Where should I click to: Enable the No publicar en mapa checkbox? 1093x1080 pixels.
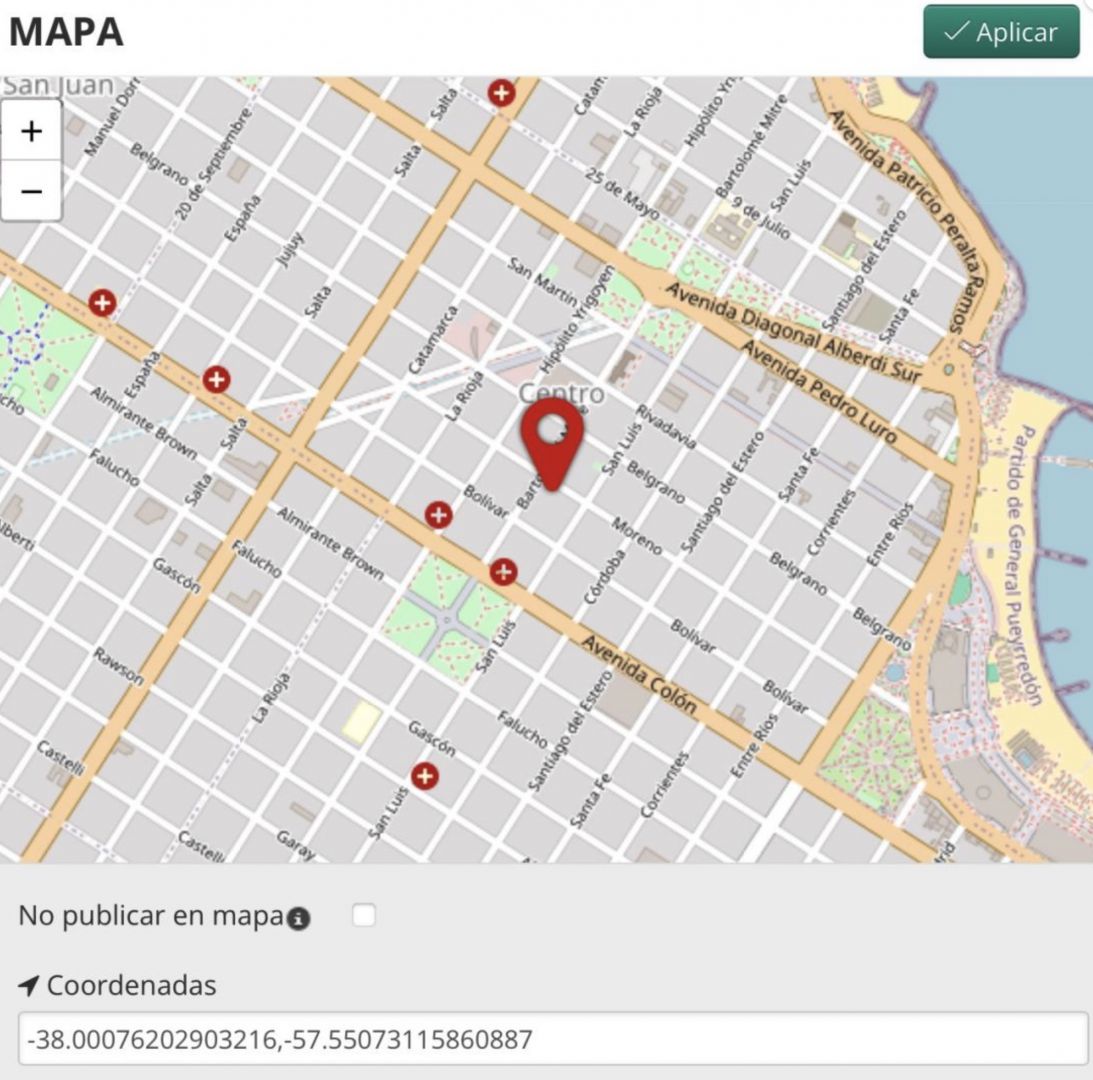click(364, 915)
